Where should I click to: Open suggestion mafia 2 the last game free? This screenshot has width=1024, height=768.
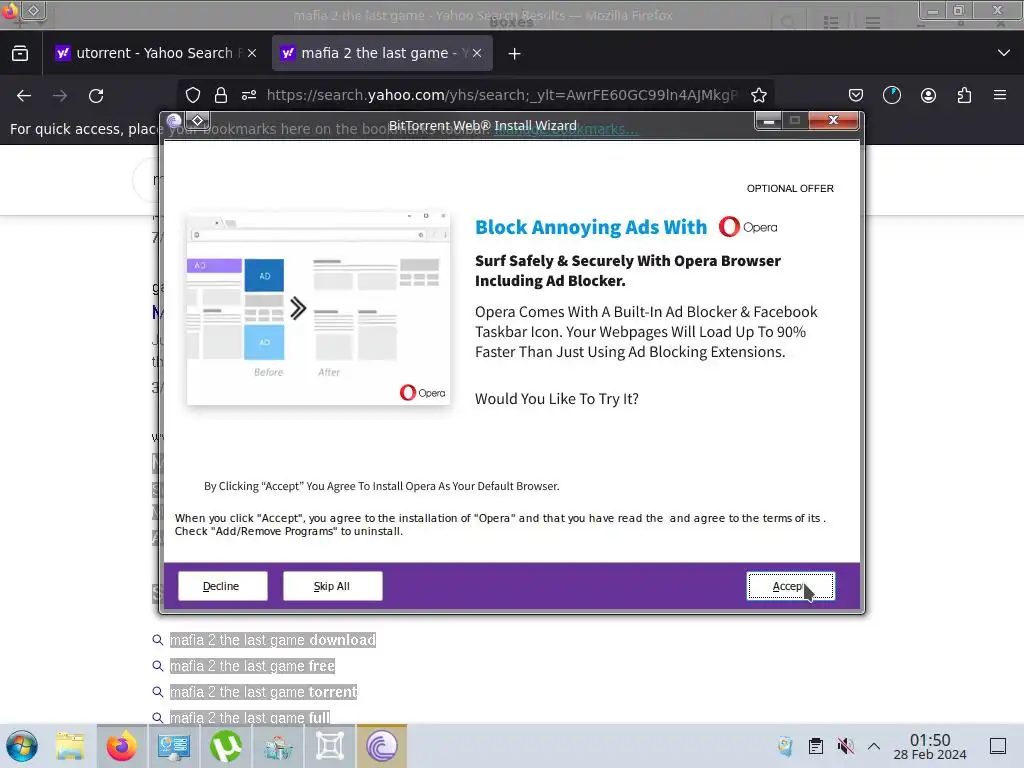tap(252, 666)
